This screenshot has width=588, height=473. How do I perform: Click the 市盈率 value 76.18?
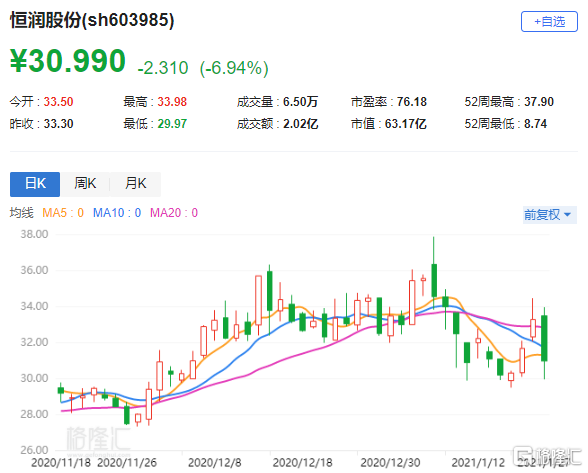click(412, 102)
